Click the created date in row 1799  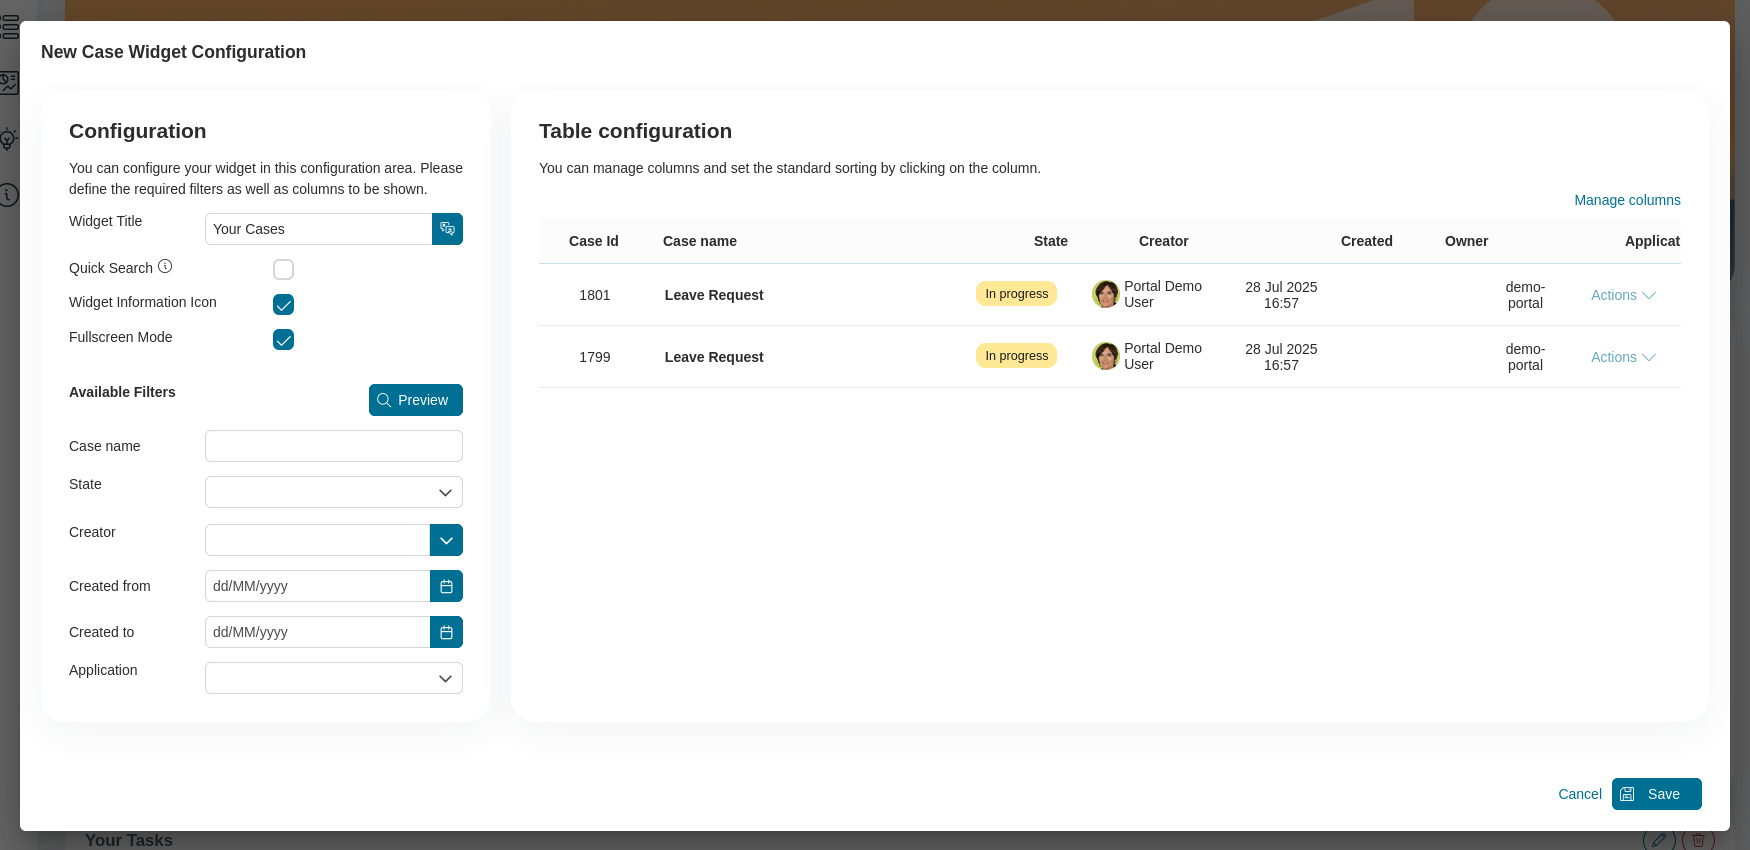(x=1281, y=357)
